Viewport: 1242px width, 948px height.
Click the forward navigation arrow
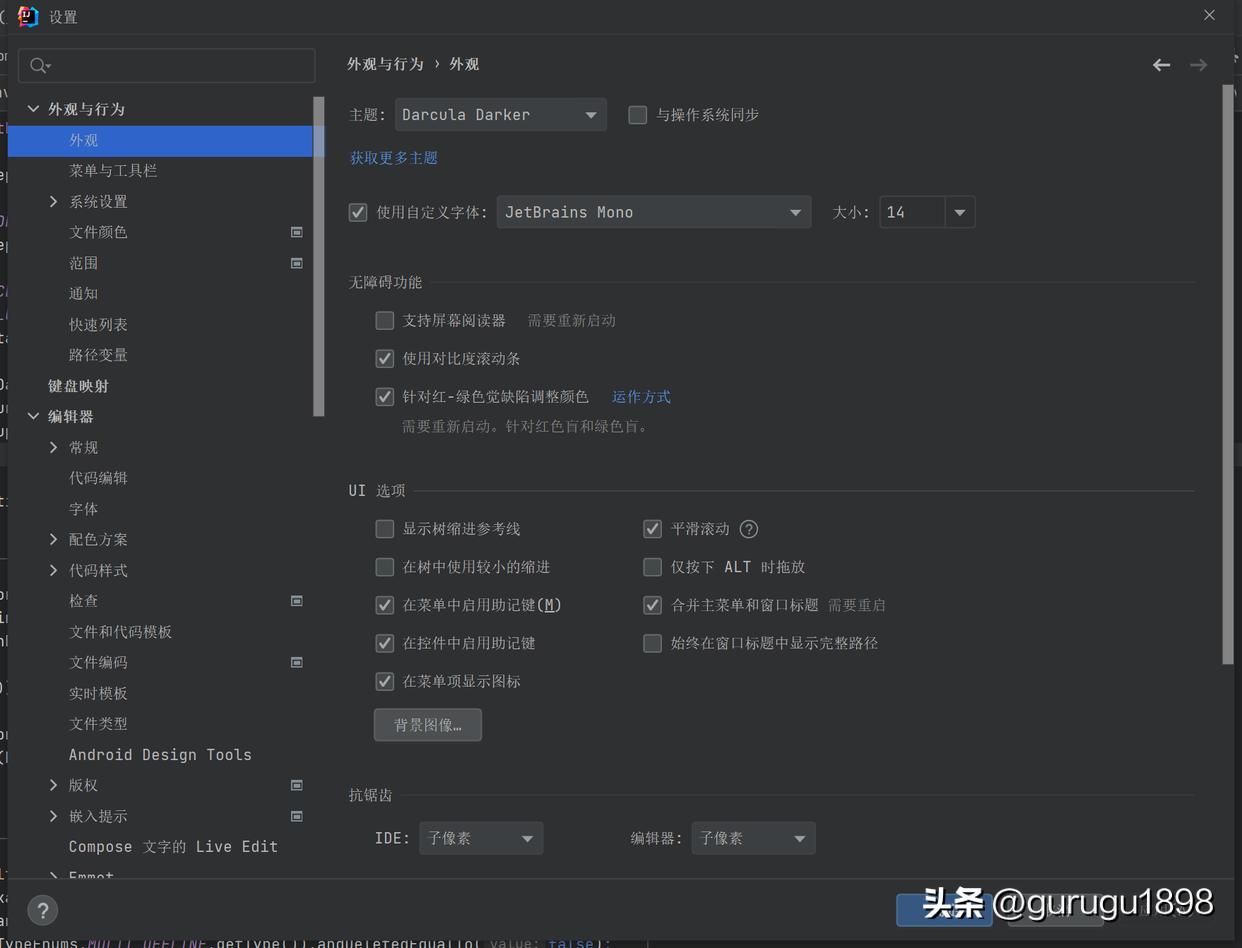pos(1198,64)
